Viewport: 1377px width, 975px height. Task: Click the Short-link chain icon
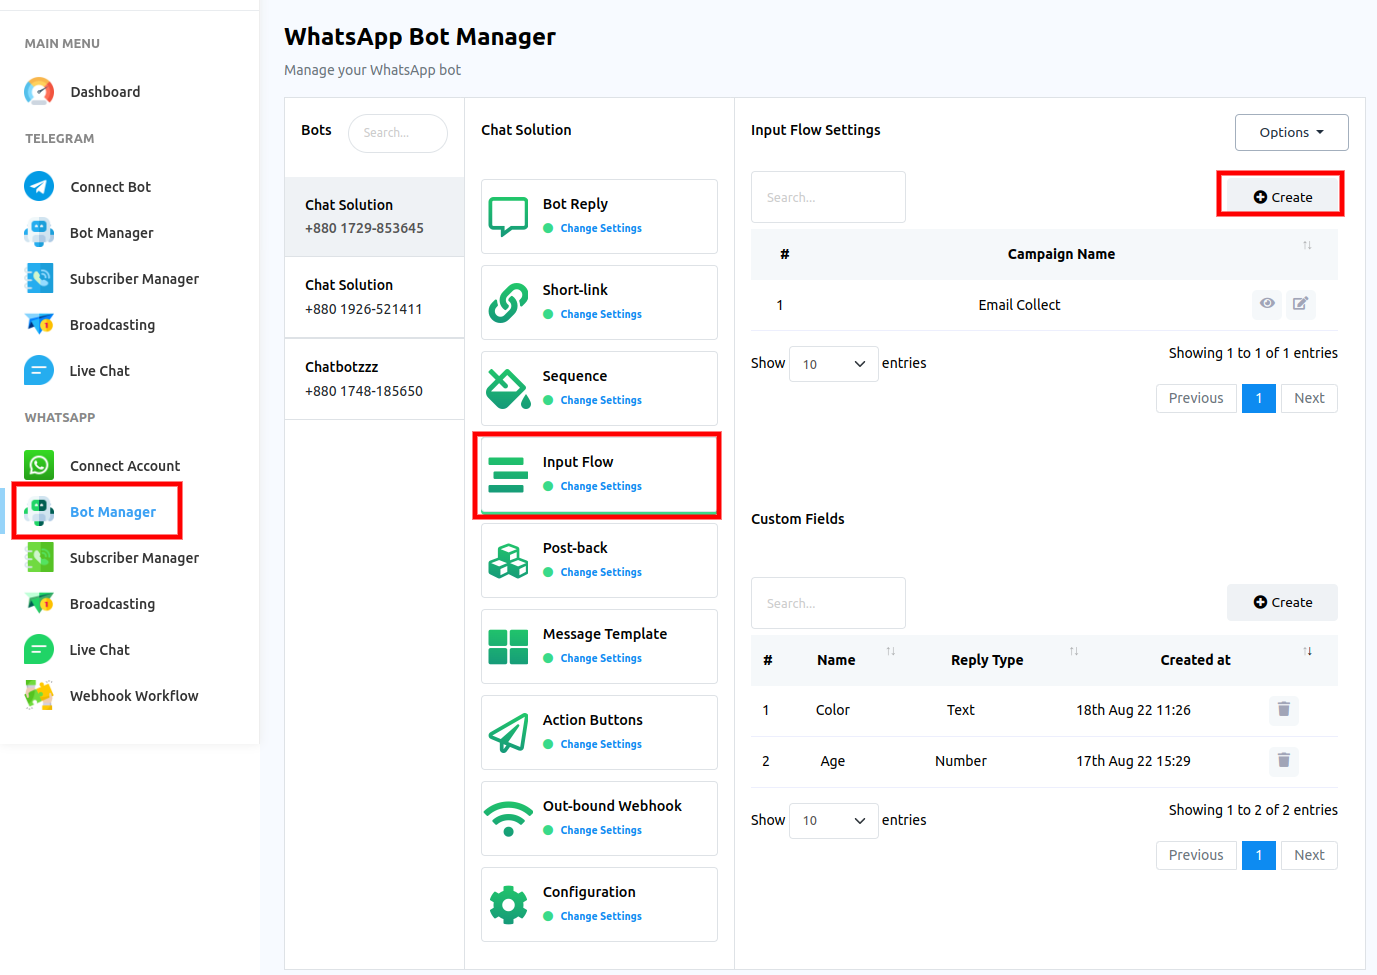[508, 302]
